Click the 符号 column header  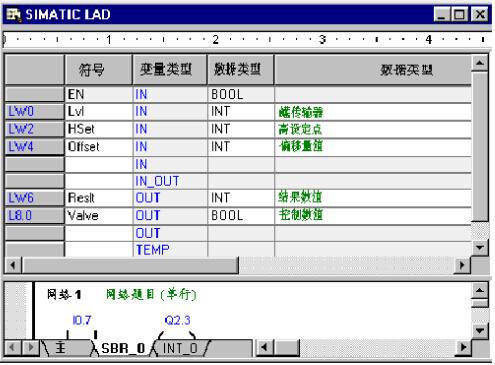click(x=99, y=70)
